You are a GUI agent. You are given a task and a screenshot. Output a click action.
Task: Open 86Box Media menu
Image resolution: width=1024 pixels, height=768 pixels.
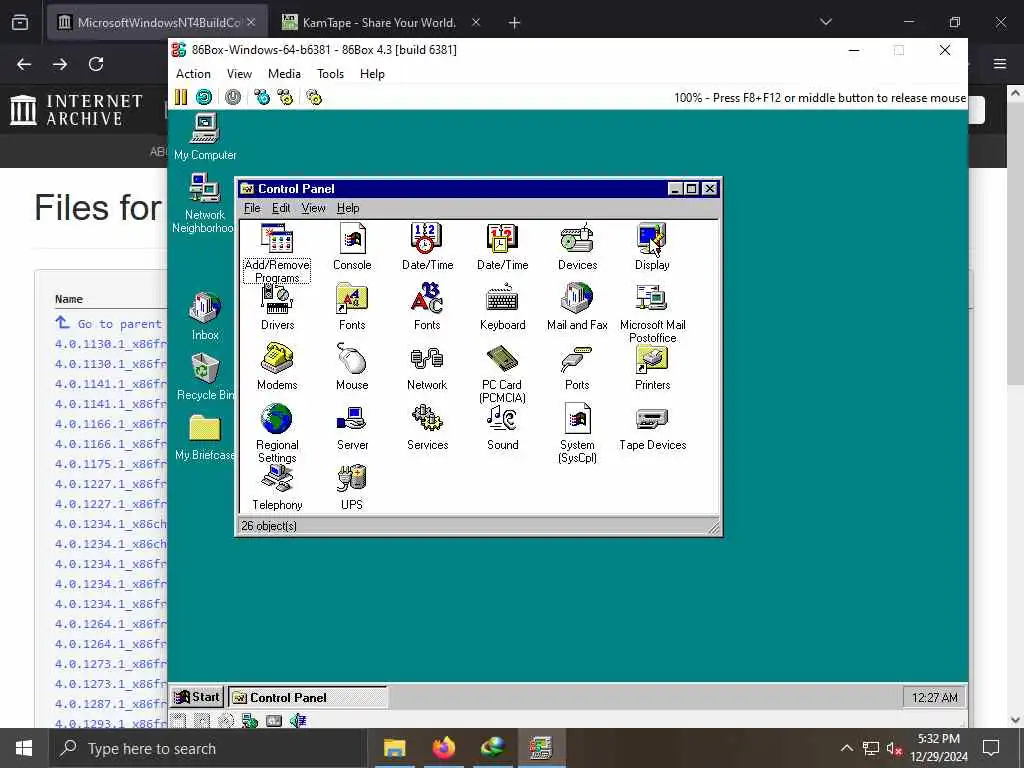click(x=284, y=74)
